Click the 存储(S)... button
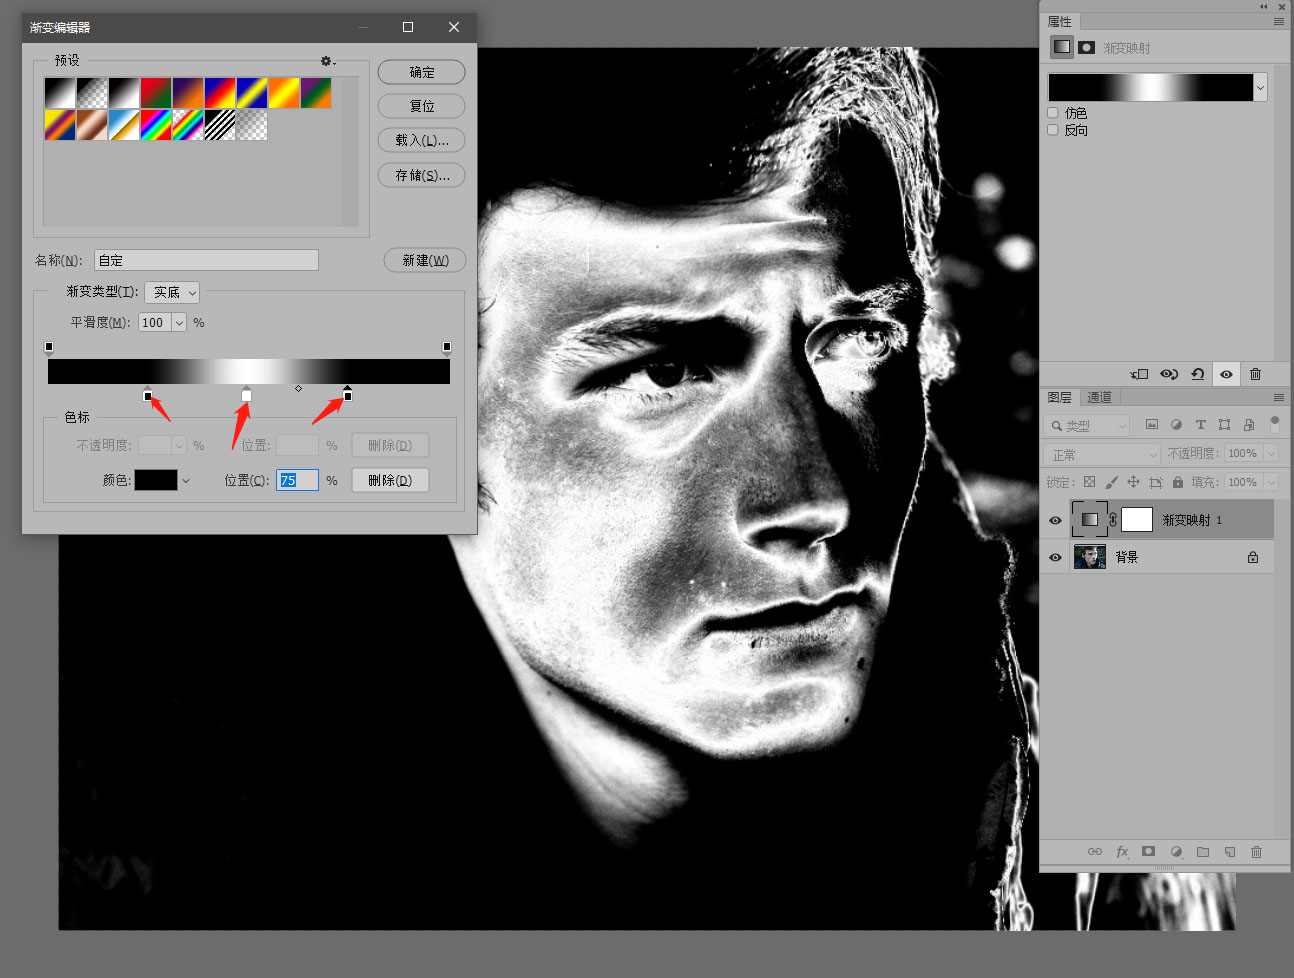Viewport: 1294px width, 978px height. tap(421, 175)
